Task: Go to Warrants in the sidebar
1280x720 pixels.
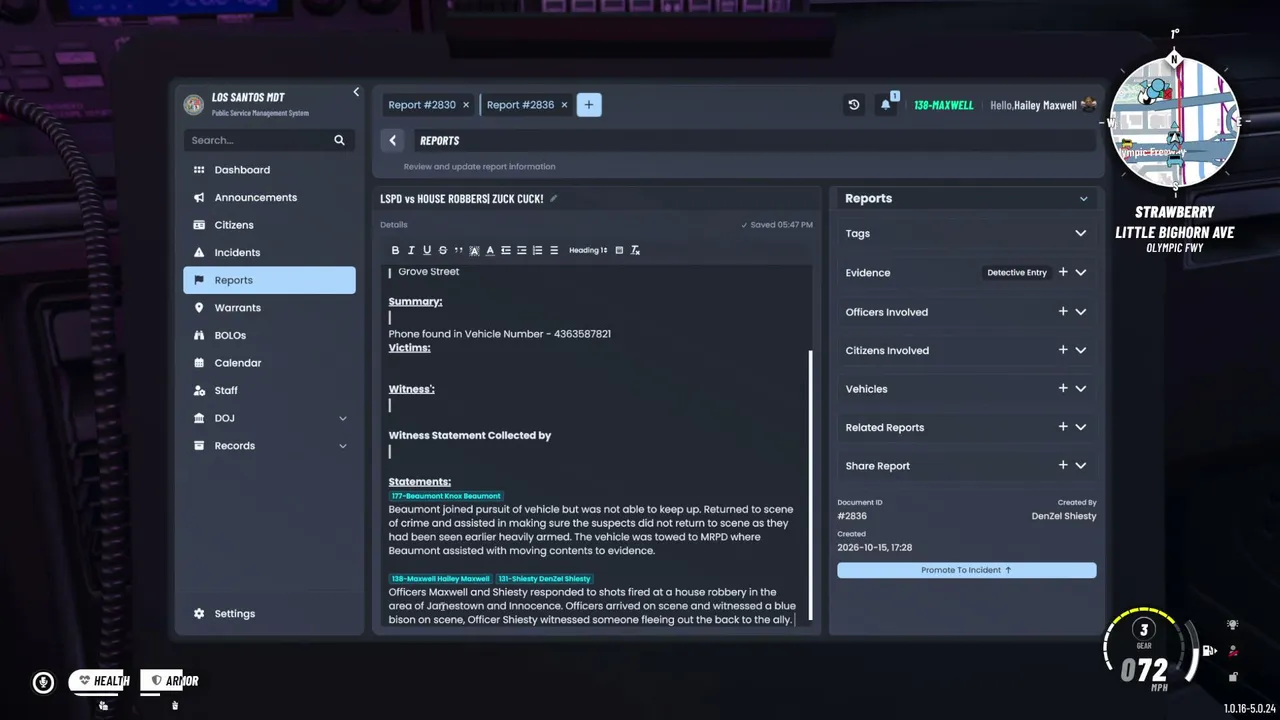Action: click(x=269, y=308)
